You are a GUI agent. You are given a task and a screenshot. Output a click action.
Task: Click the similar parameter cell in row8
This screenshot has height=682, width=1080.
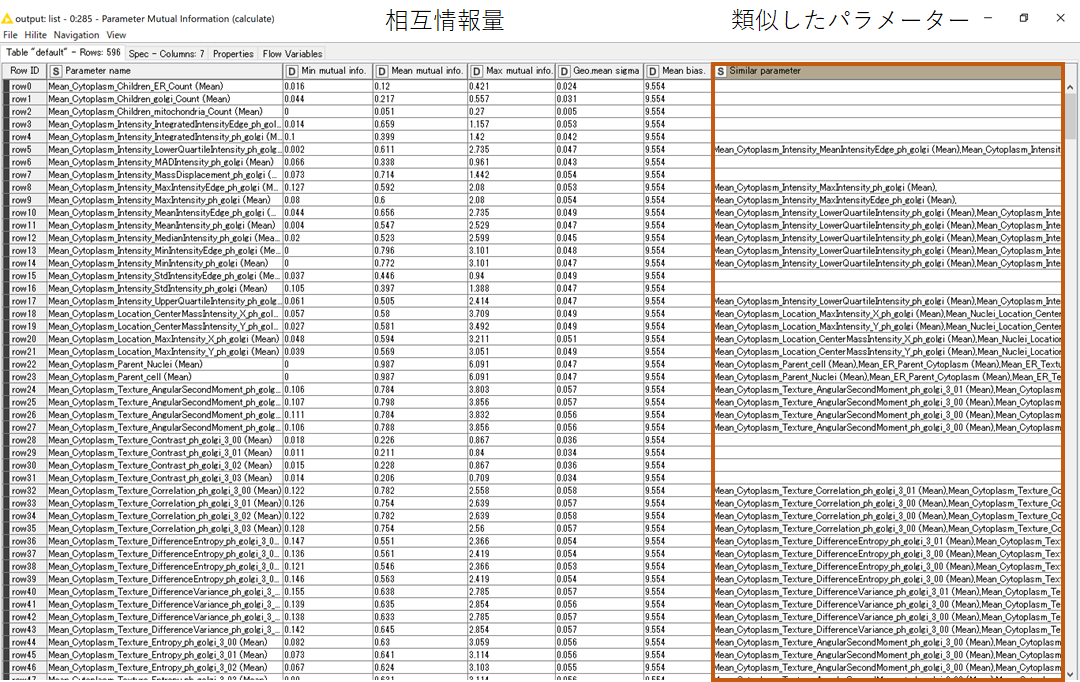click(x=888, y=187)
